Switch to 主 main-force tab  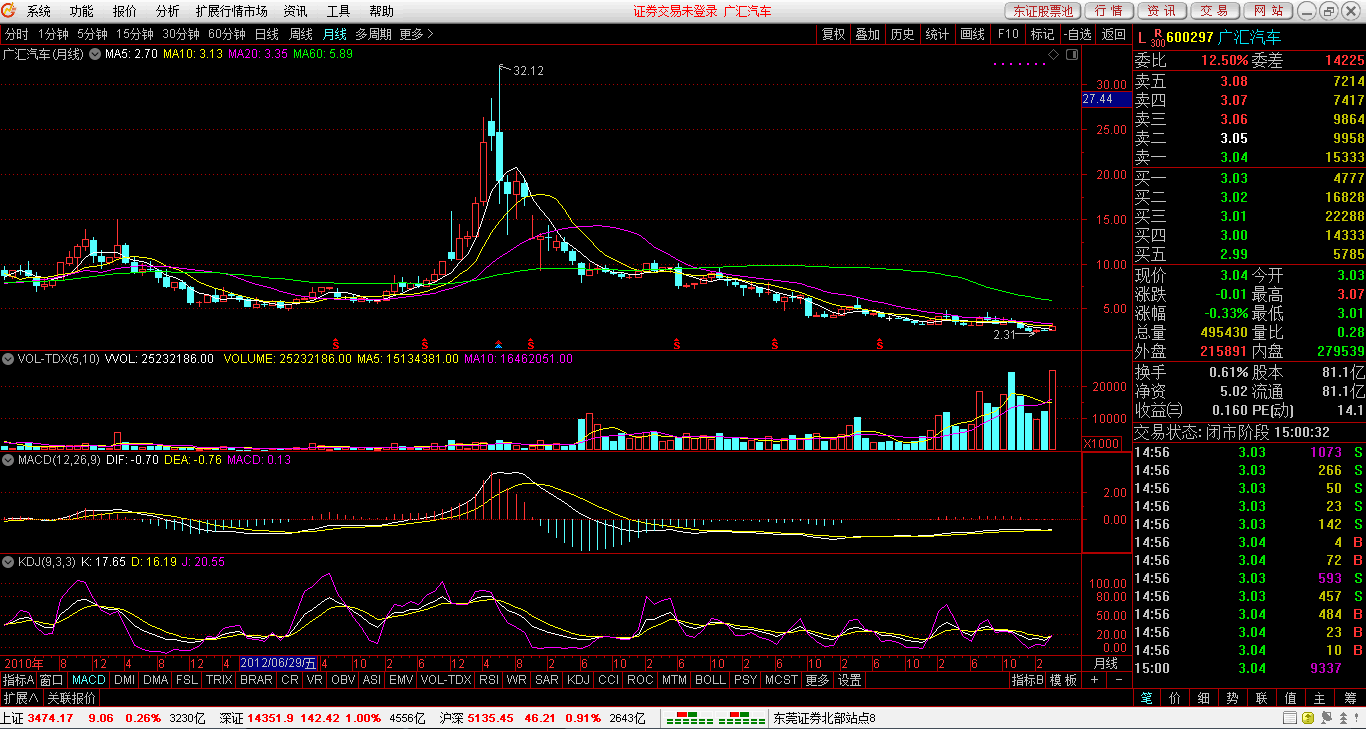[1321, 698]
